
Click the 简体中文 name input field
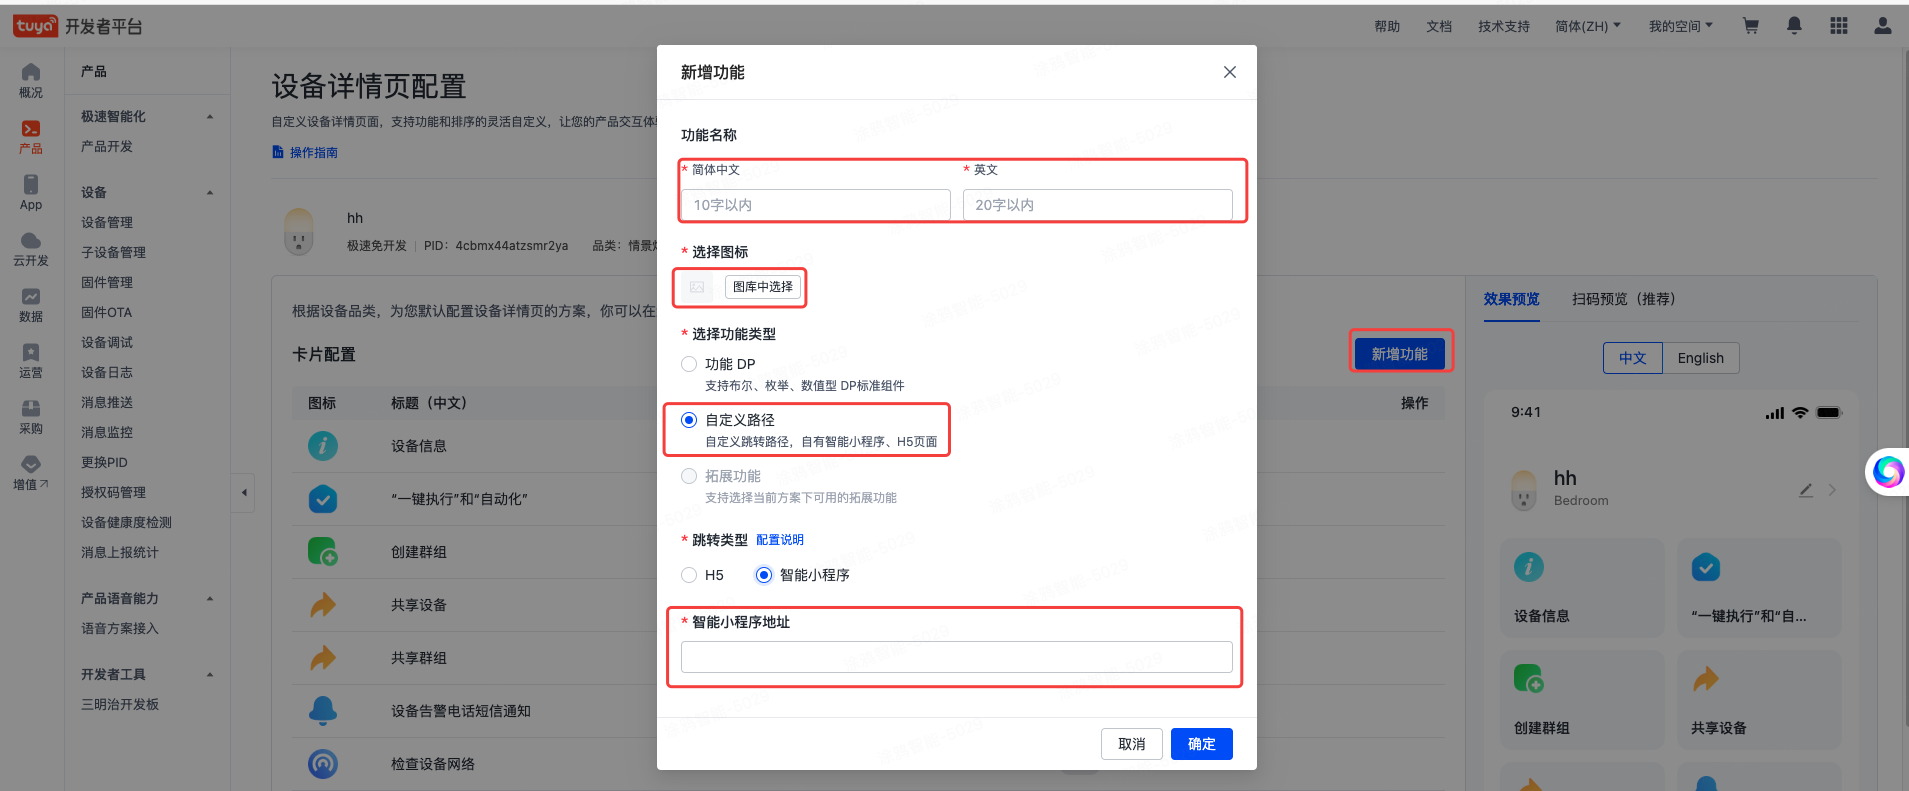[x=816, y=205]
